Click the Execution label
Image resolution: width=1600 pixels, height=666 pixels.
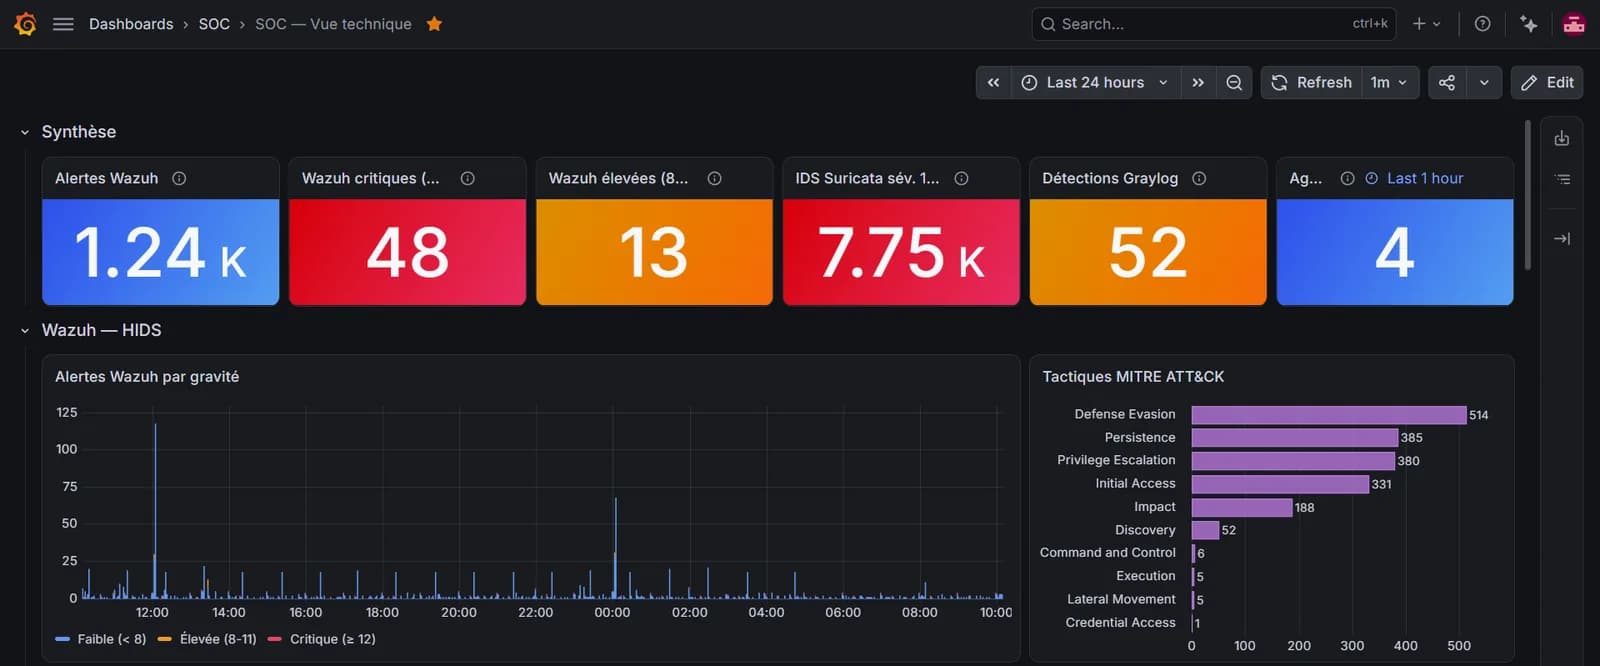[1146, 576]
